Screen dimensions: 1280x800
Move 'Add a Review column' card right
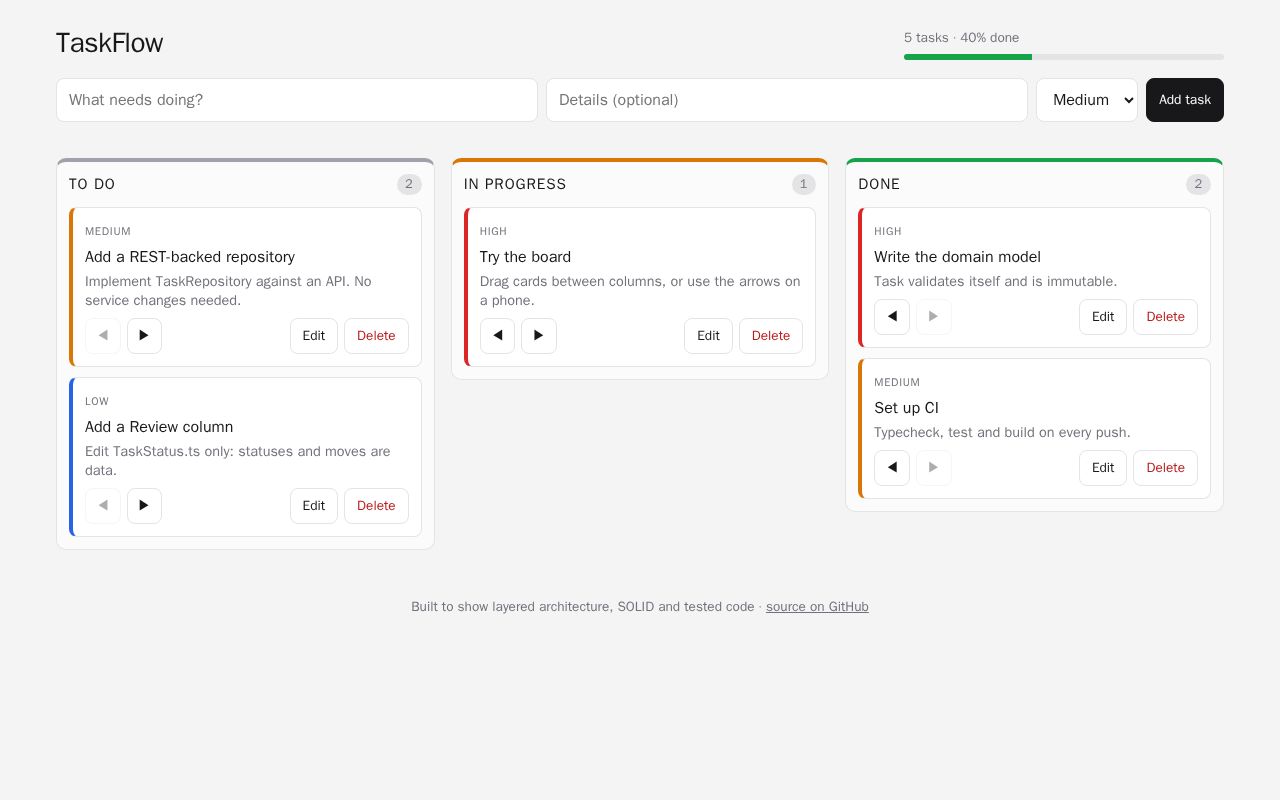pos(144,506)
